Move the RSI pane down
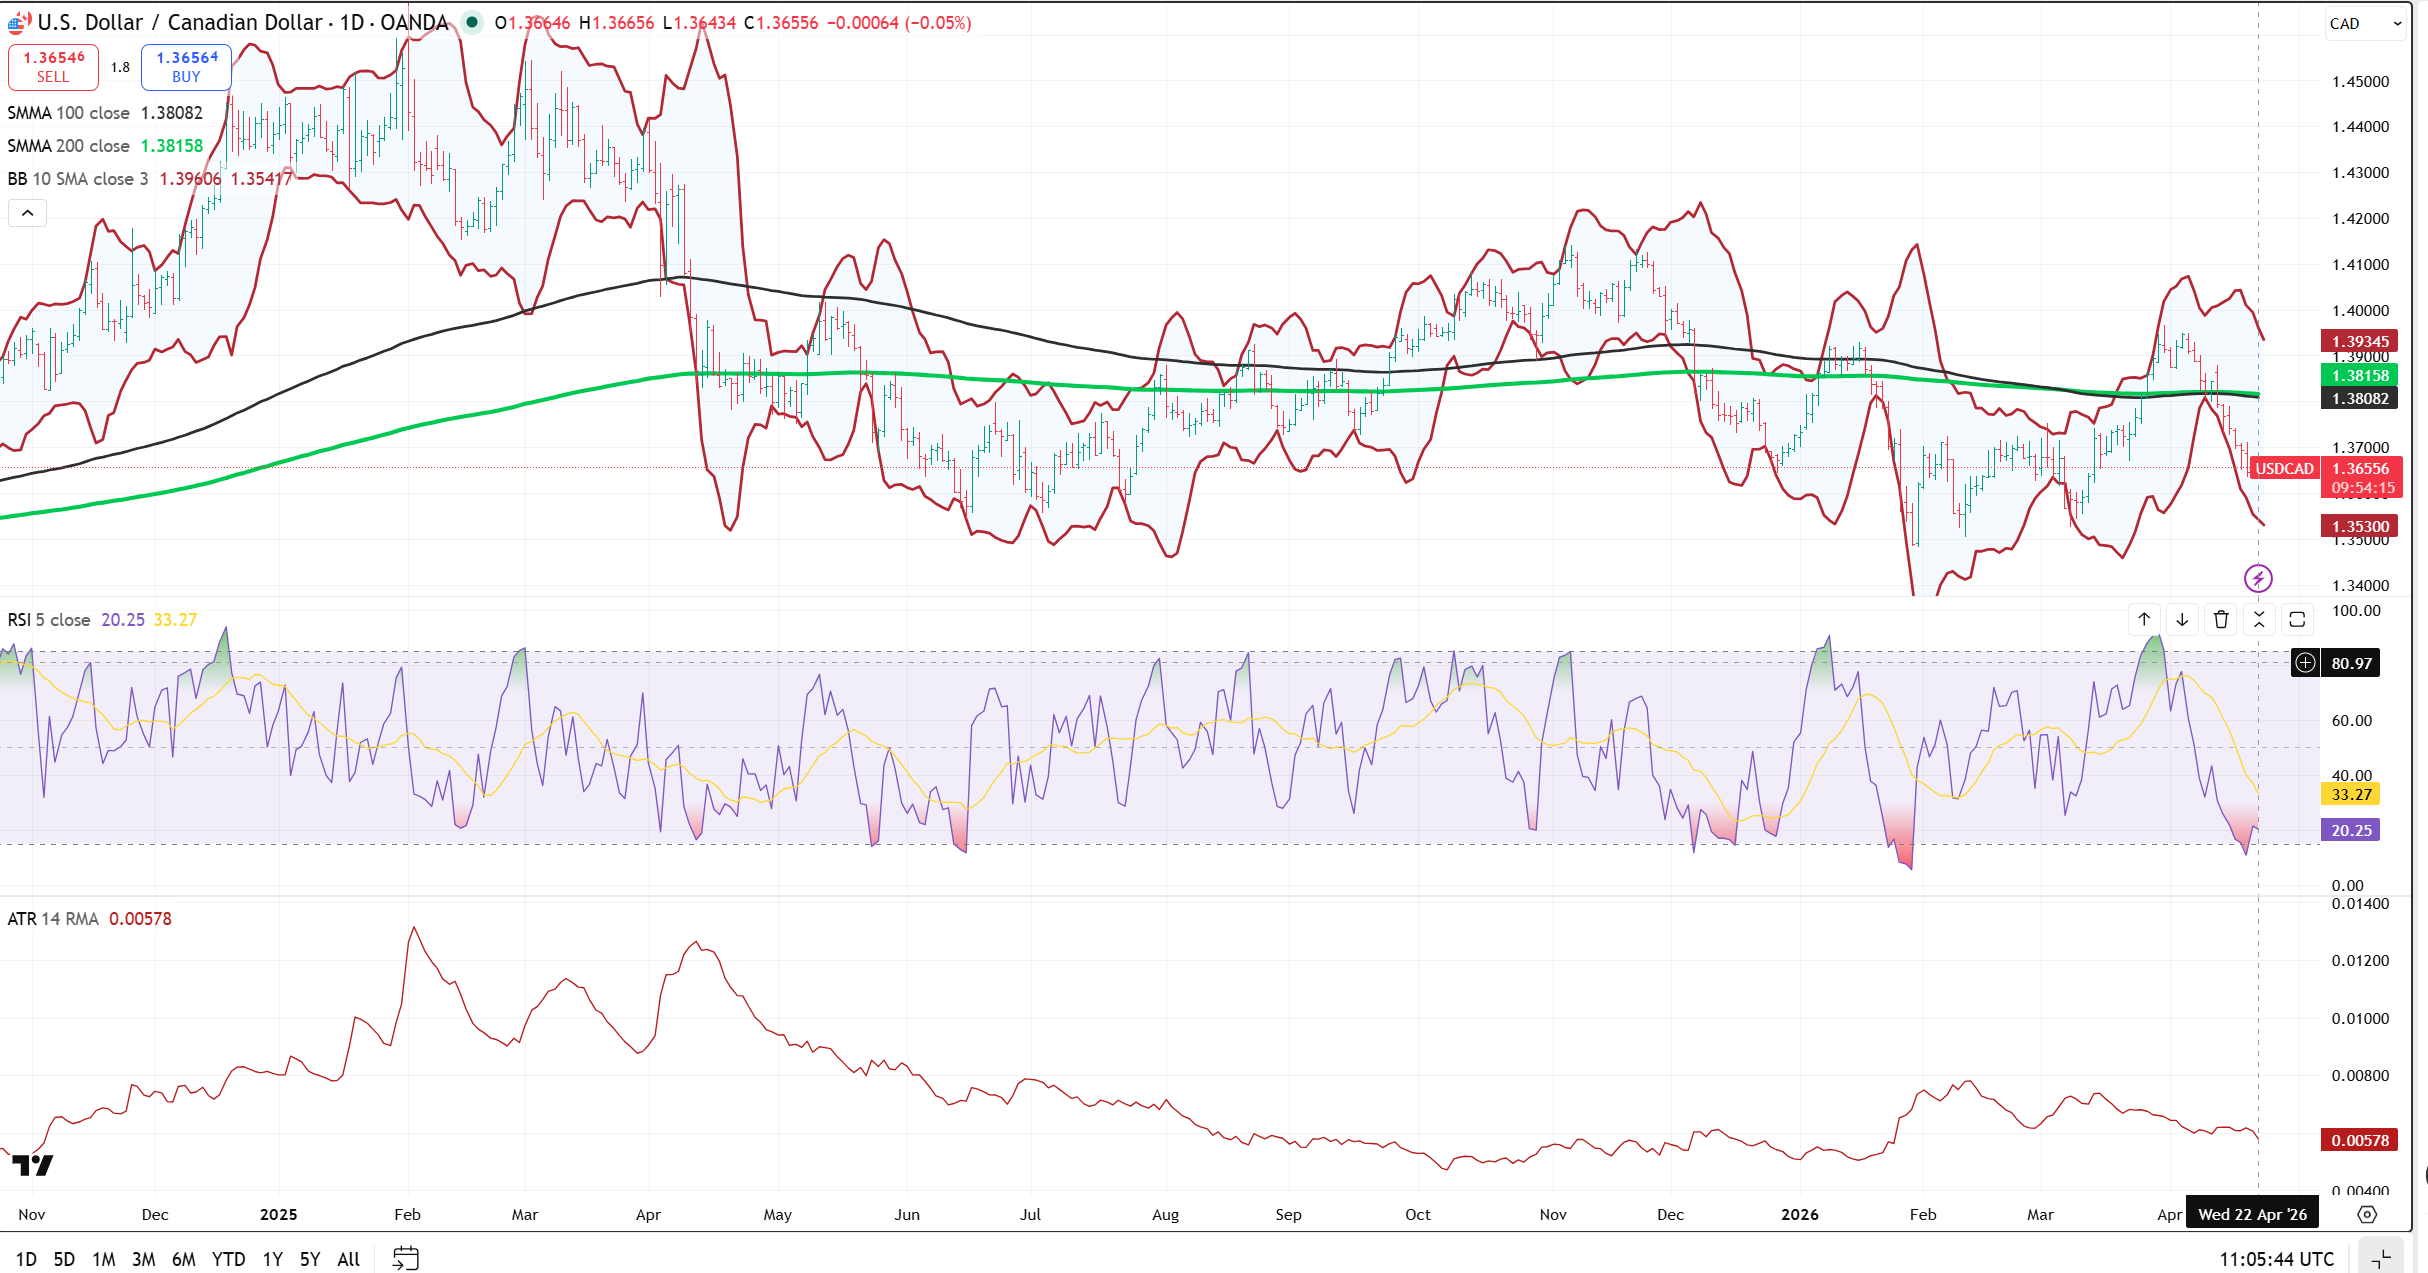Viewport: 2428px width, 1273px height. (2182, 620)
